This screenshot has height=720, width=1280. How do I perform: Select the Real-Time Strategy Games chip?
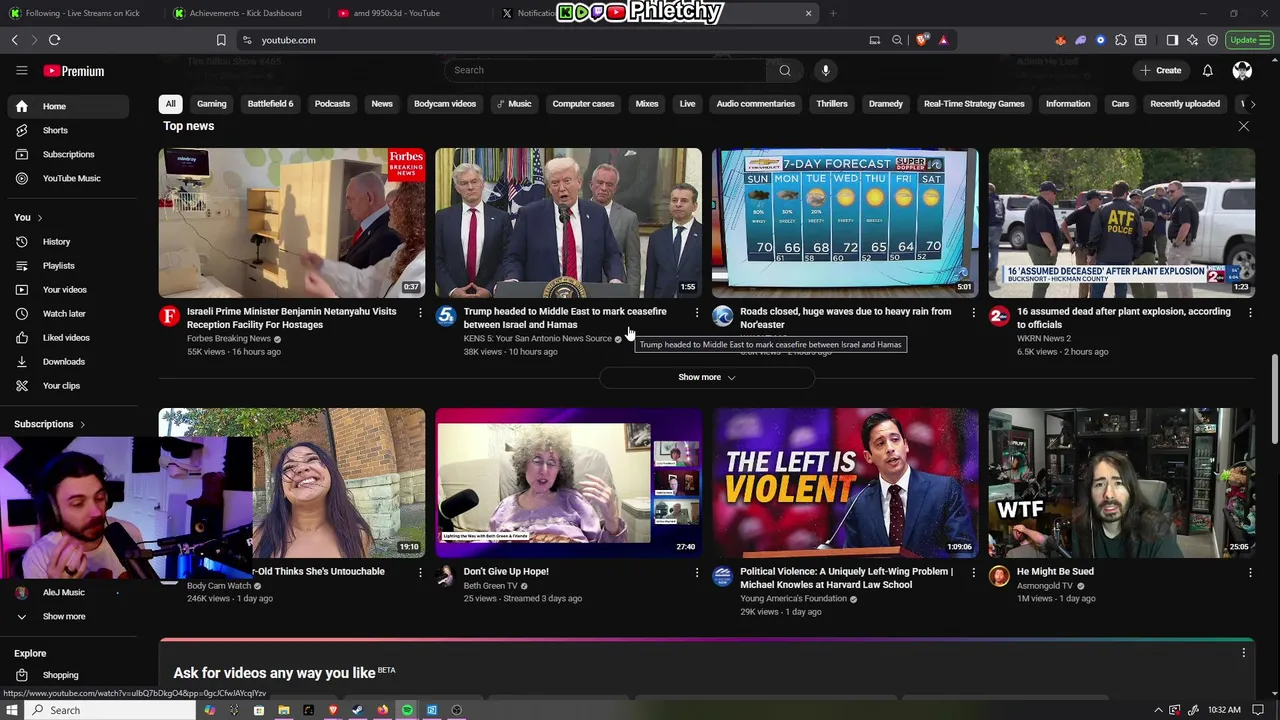pyautogui.click(x=974, y=104)
